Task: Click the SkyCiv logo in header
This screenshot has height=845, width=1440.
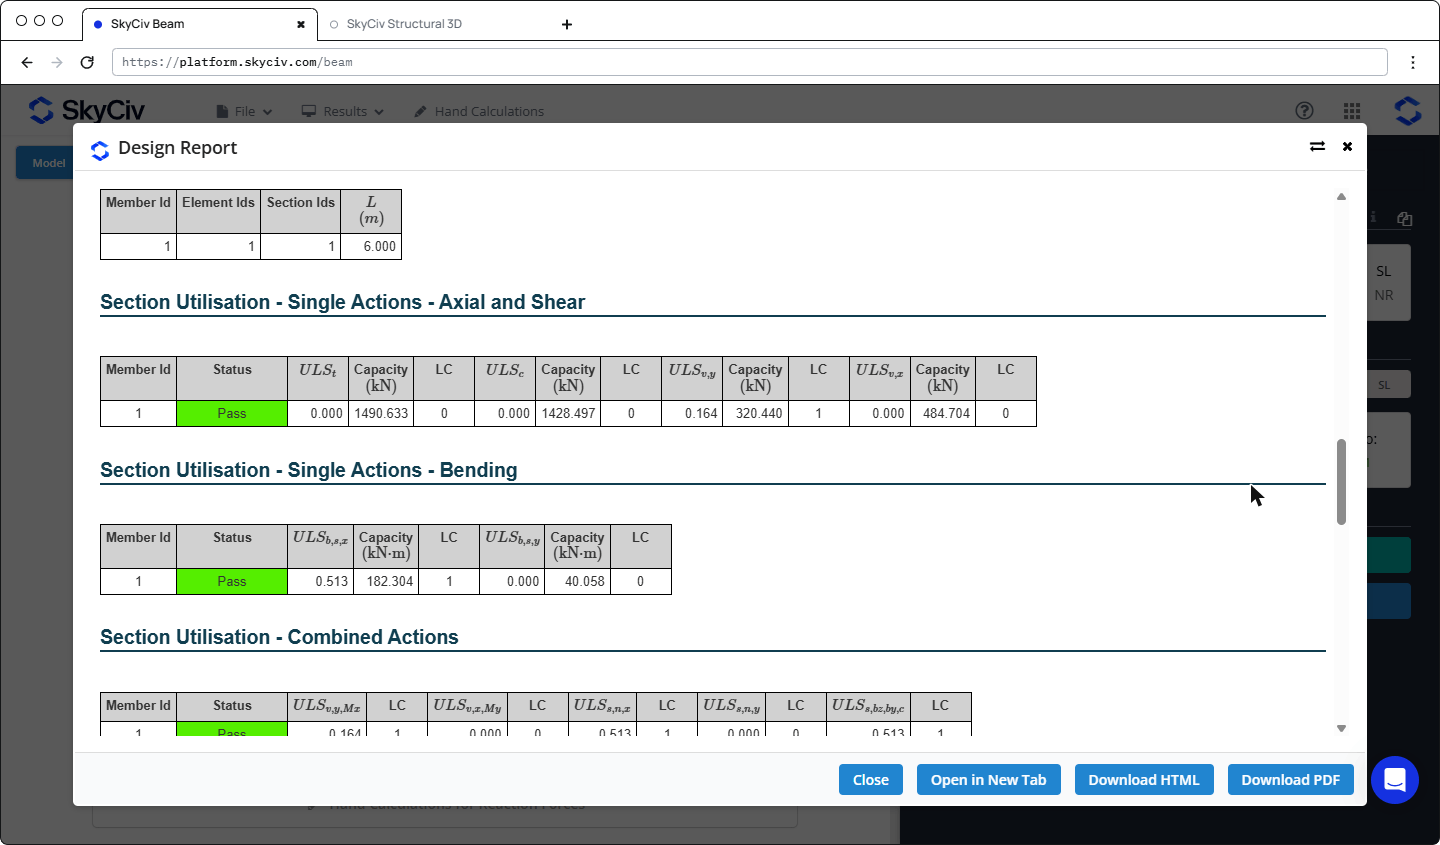Action: tap(87, 110)
